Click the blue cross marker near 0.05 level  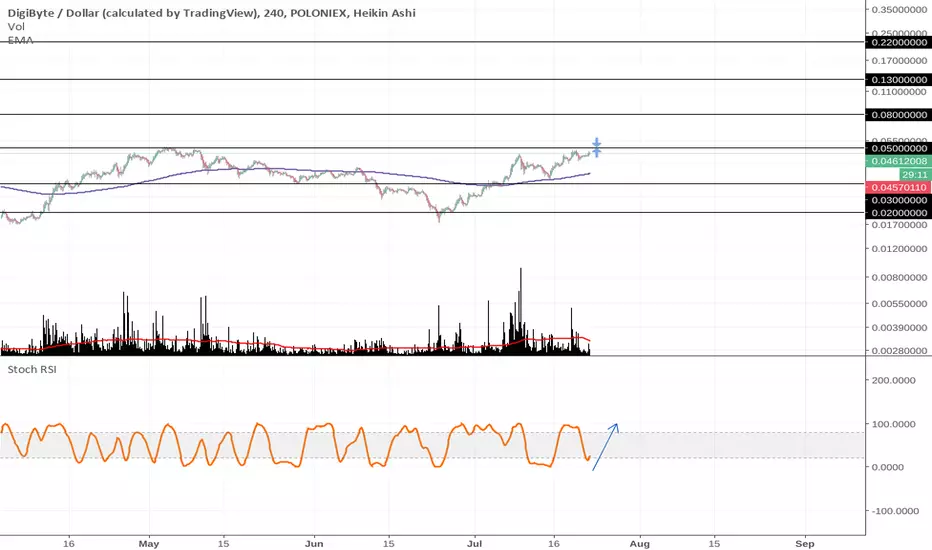(596, 147)
